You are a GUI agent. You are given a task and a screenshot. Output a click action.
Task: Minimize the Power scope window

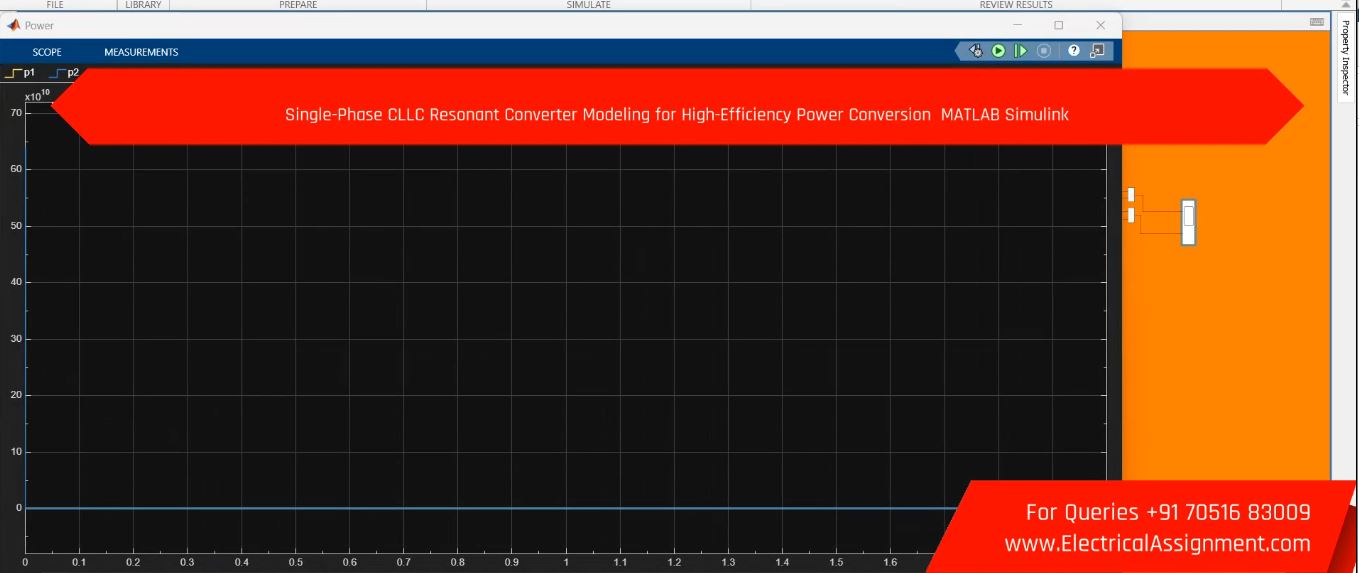(x=1018, y=25)
